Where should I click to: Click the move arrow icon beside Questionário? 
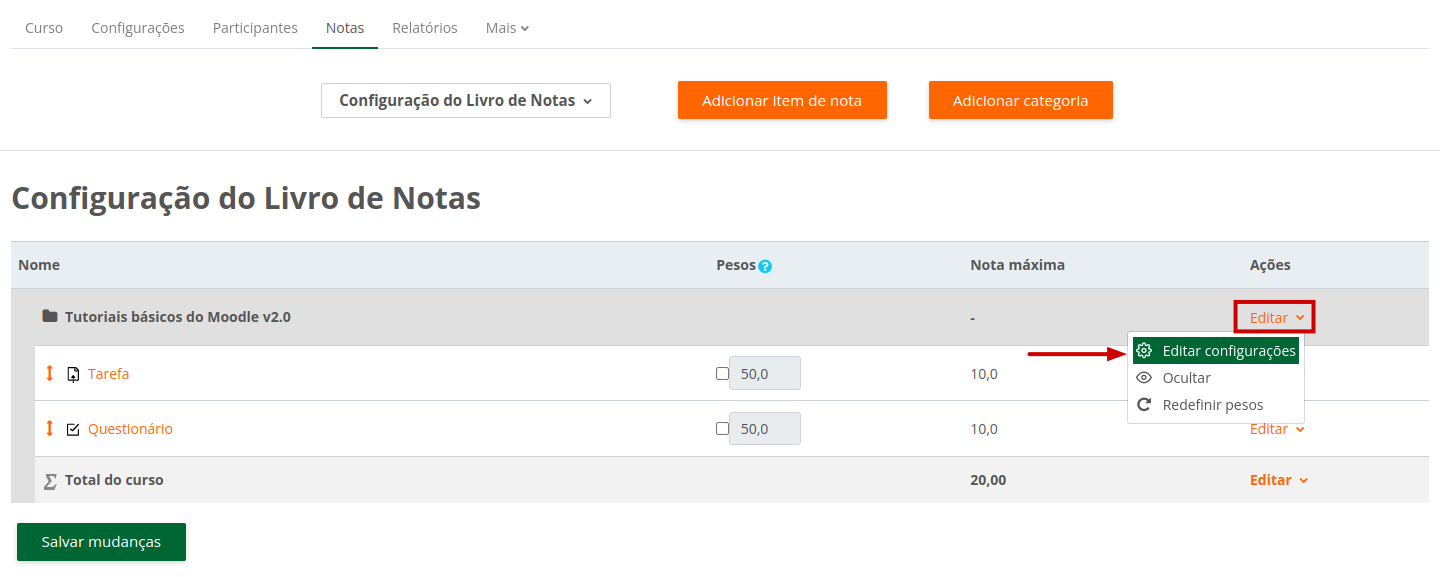click(x=50, y=428)
